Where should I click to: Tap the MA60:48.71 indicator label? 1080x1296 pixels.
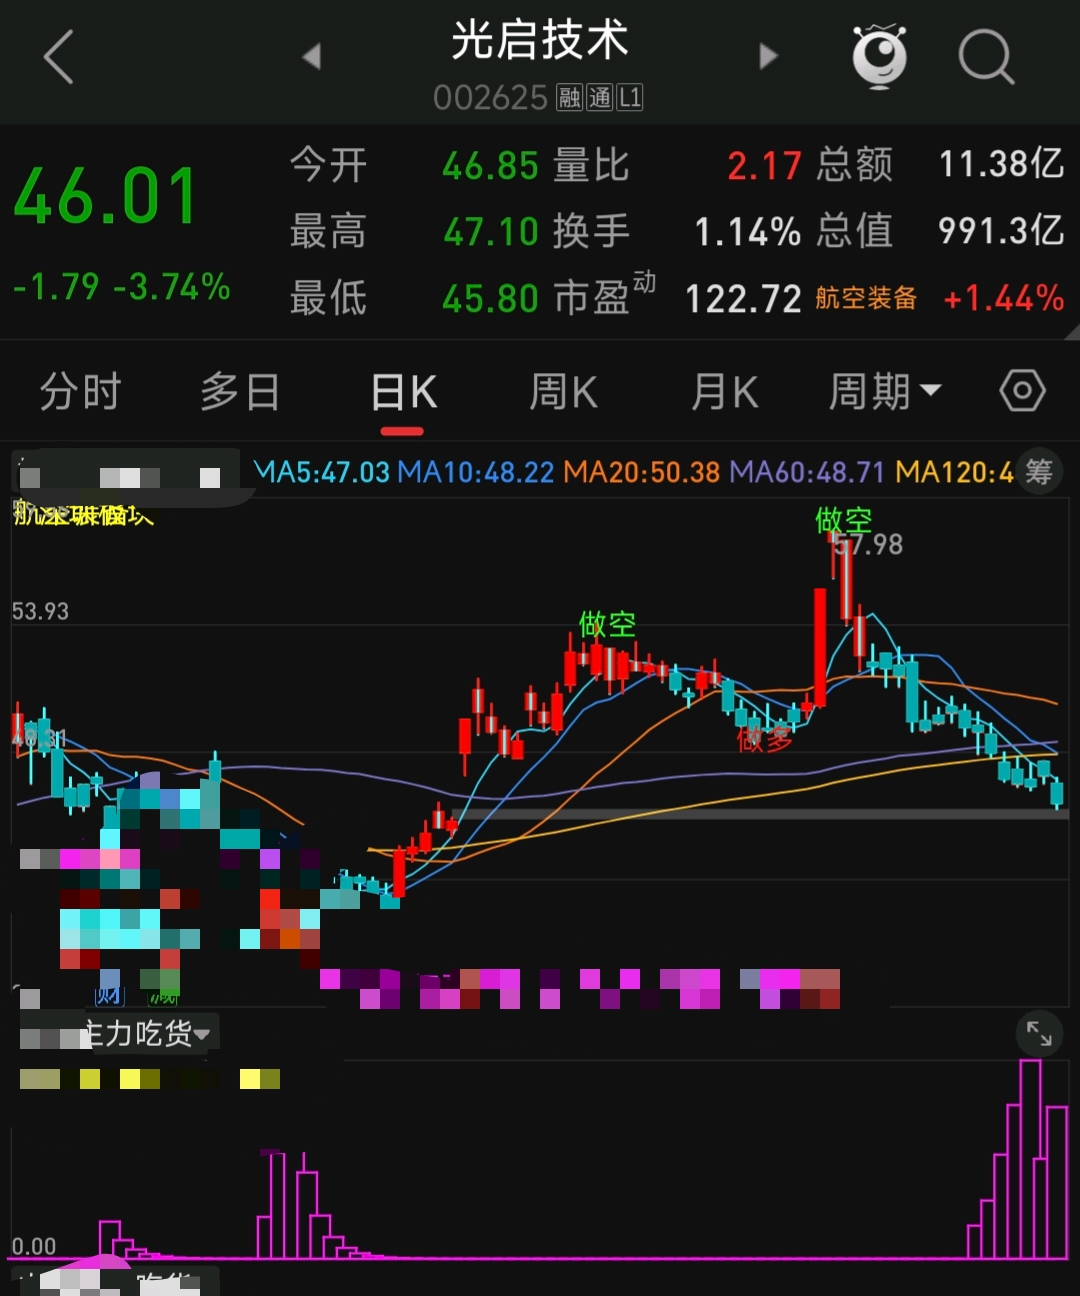[807, 472]
